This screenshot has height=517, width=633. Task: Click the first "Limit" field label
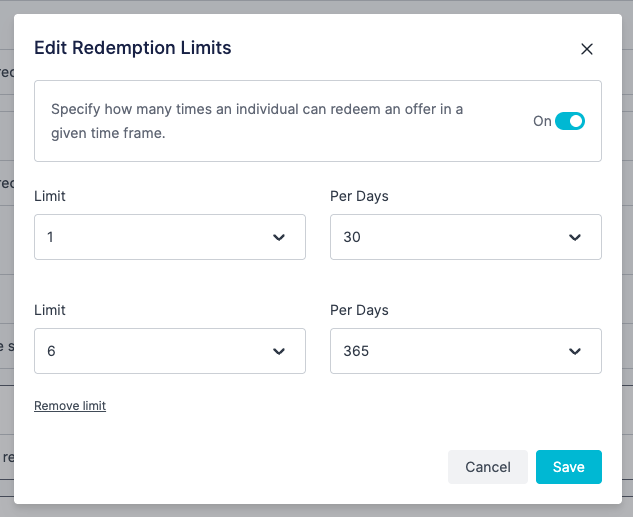click(50, 196)
